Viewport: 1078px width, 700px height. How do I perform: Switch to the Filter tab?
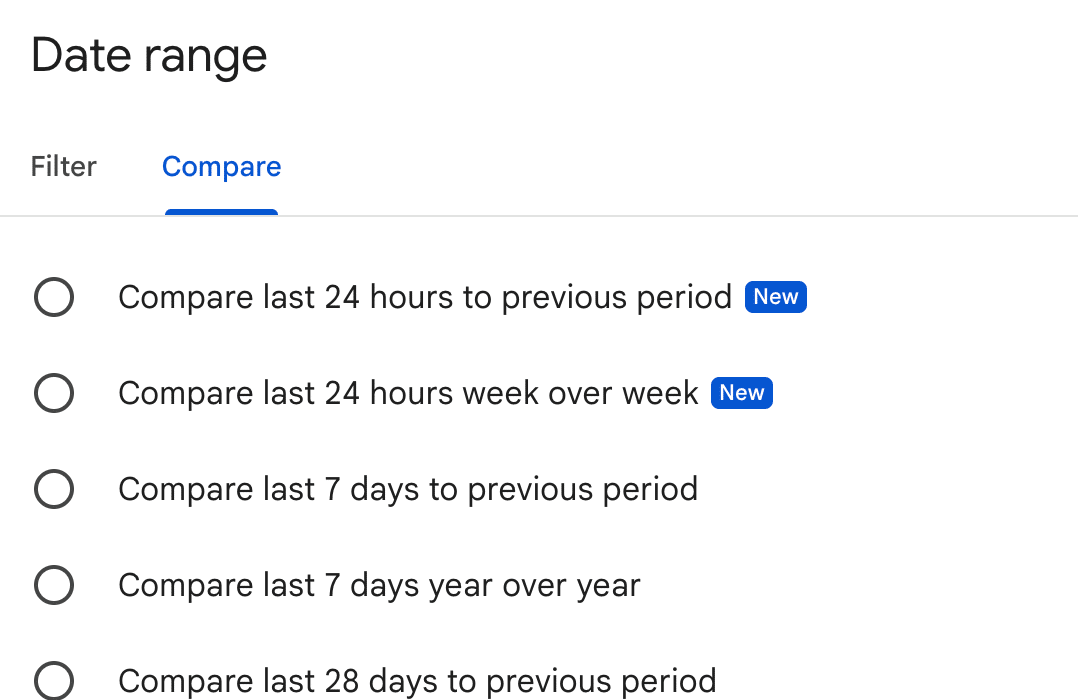(63, 166)
